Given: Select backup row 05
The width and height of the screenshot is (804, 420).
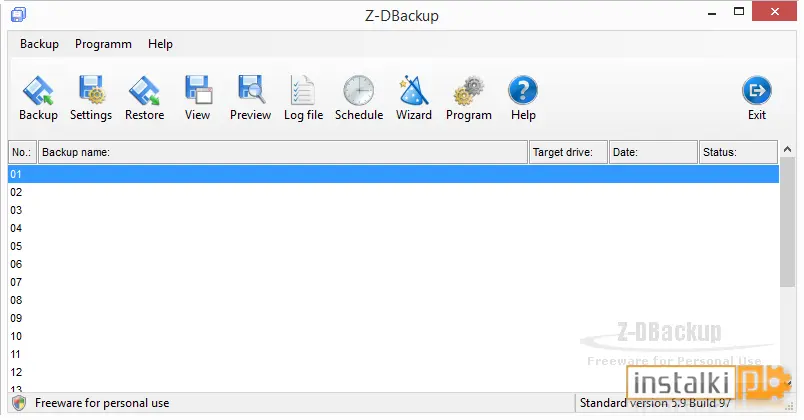Looking at the screenshot, I should coord(393,246).
